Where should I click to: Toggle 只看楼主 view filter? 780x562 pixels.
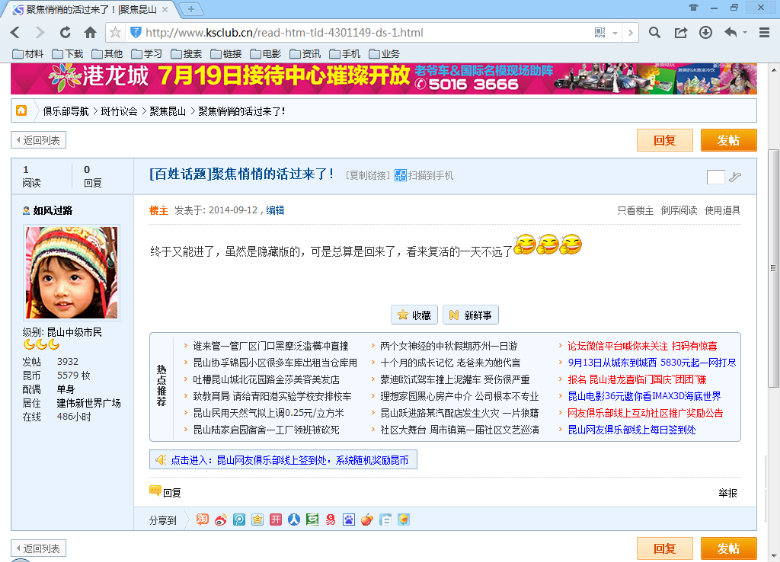(x=635, y=210)
